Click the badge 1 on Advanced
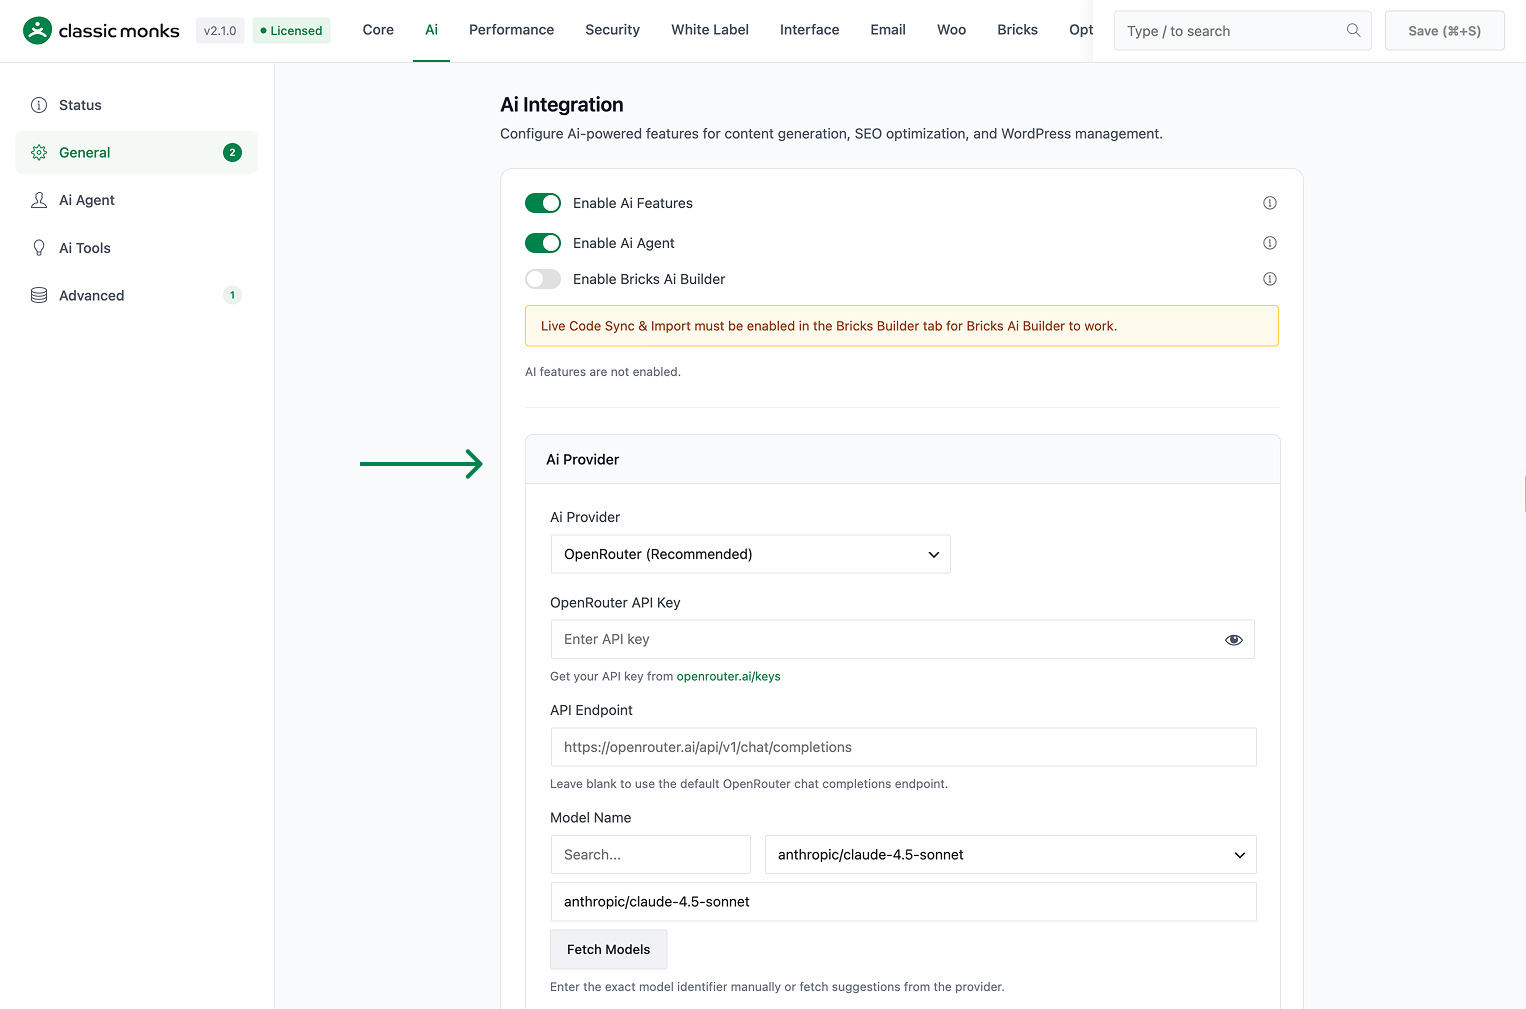The height and width of the screenshot is (1009, 1526). click(232, 295)
